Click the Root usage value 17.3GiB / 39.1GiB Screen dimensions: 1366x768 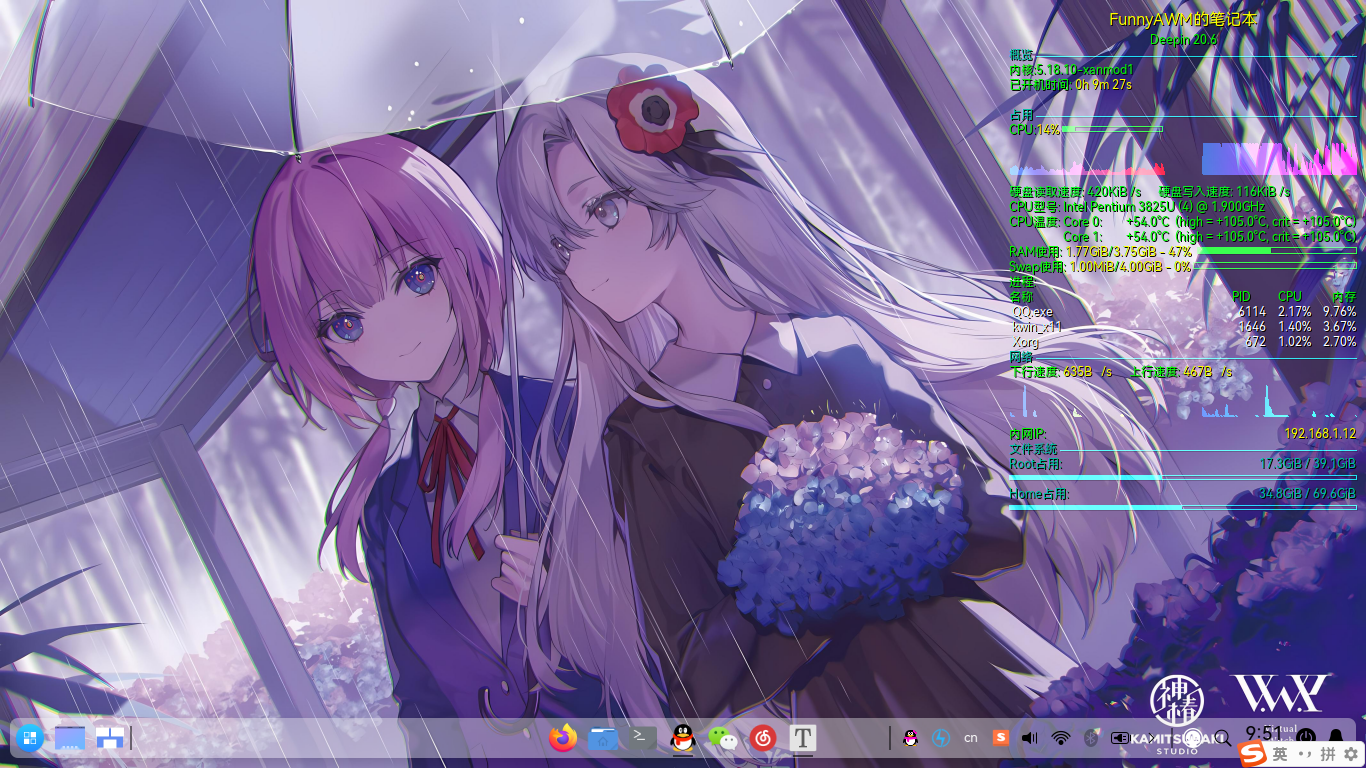[x=1308, y=464]
